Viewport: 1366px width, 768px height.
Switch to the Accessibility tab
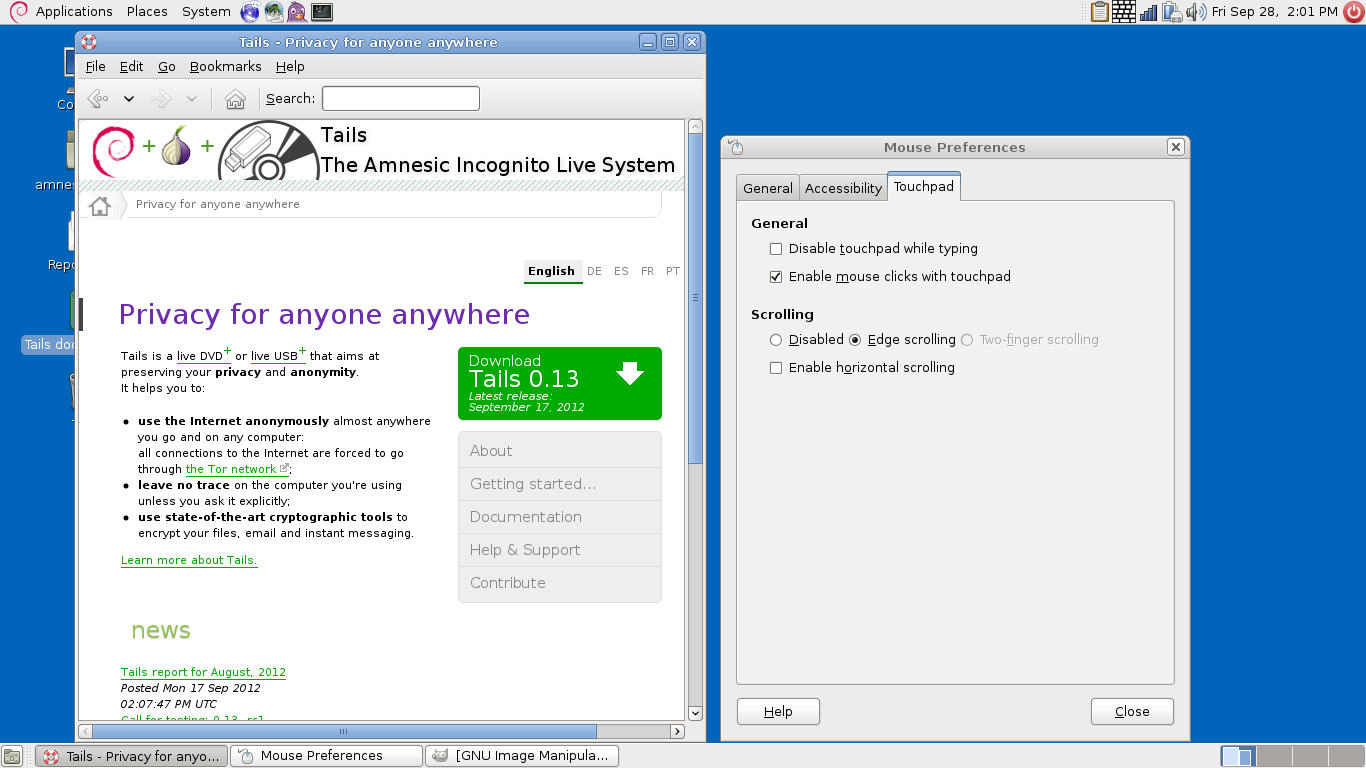point(843,188)
